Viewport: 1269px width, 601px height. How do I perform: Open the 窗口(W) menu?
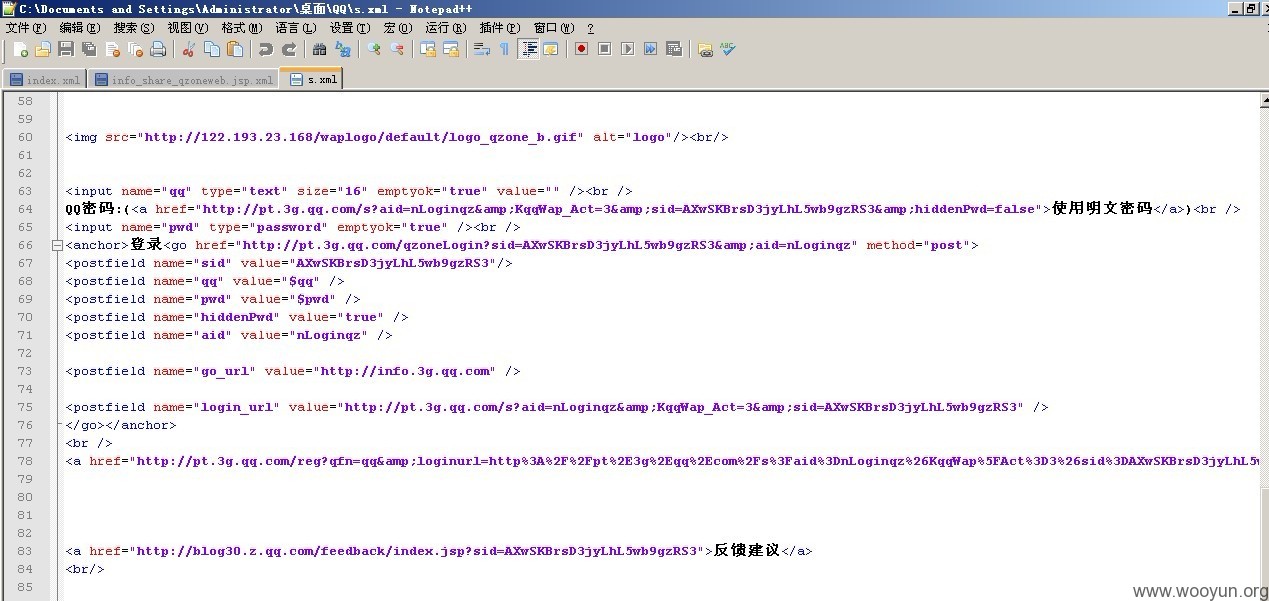(554, 27)
